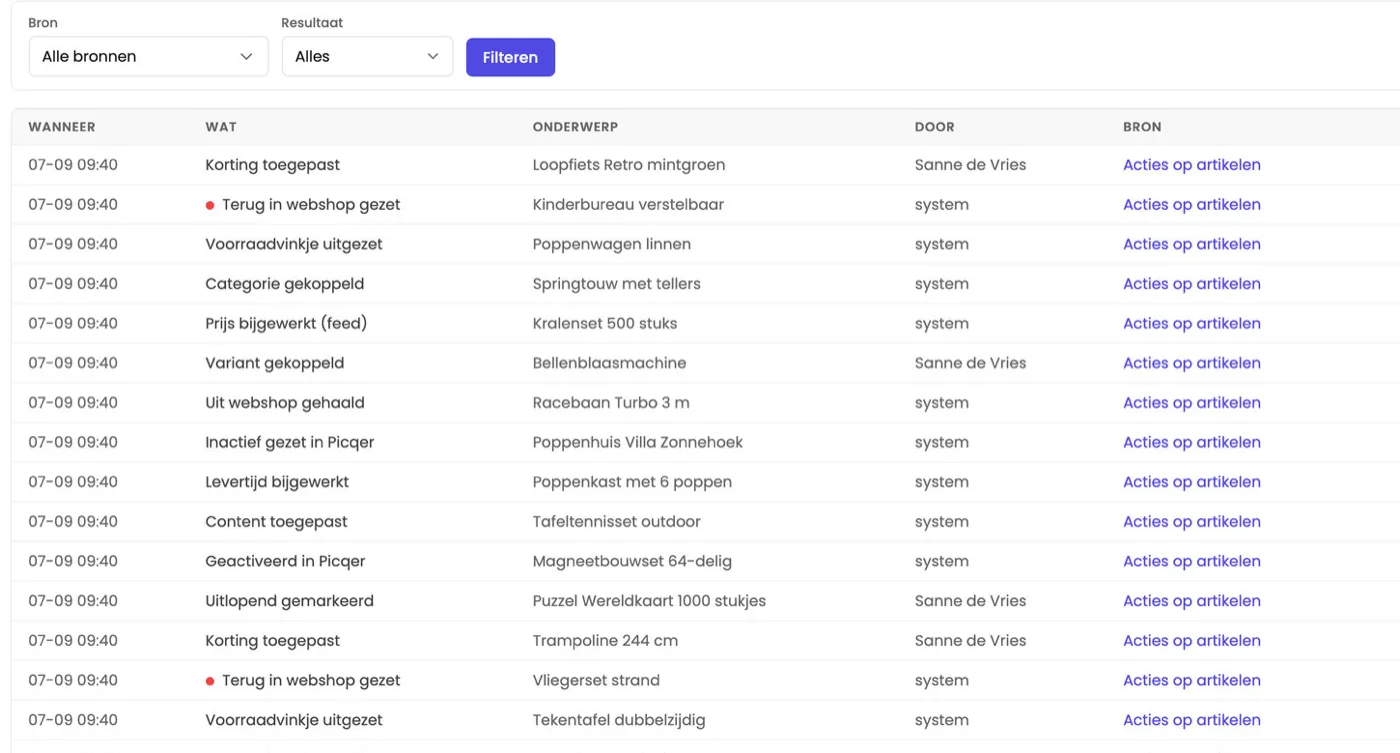
Task: Click the Filteren button
Action: point(510,57)
